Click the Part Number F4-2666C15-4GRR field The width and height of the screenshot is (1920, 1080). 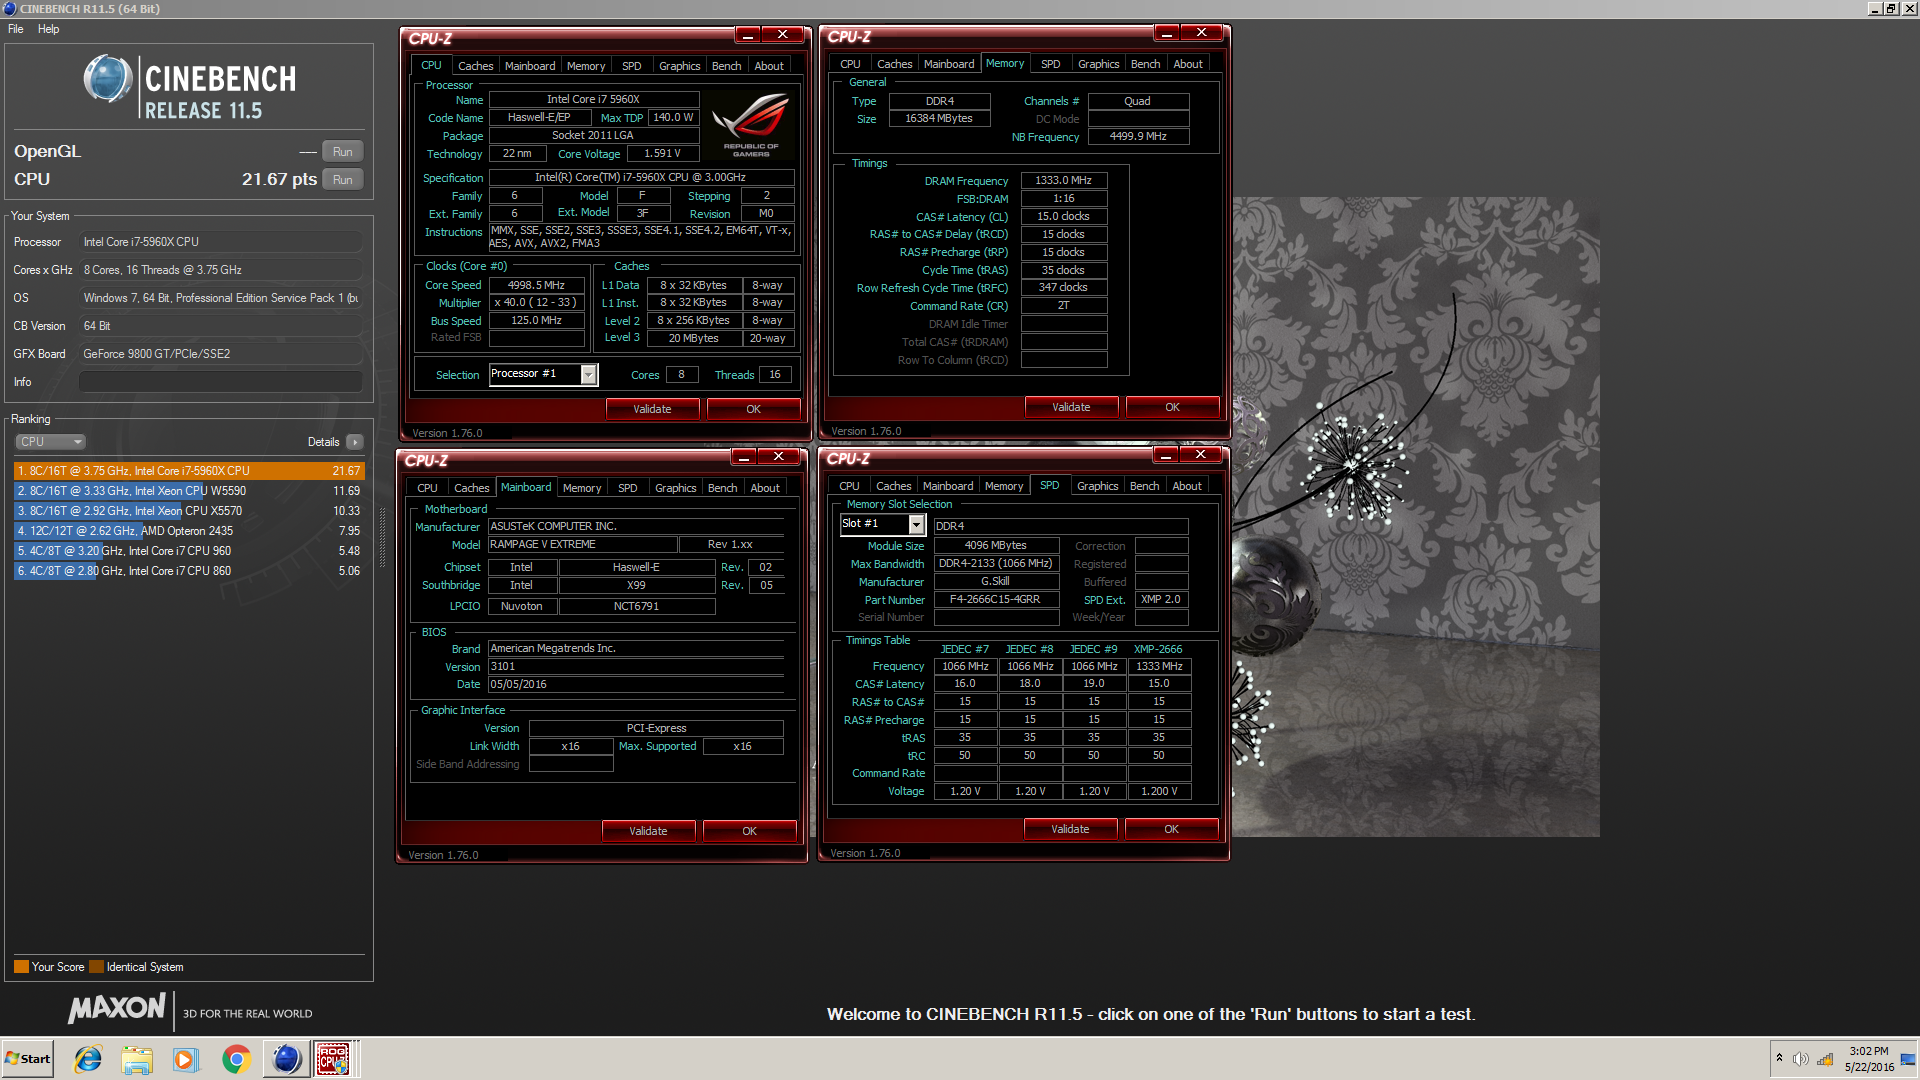click(x=995, y=600)
